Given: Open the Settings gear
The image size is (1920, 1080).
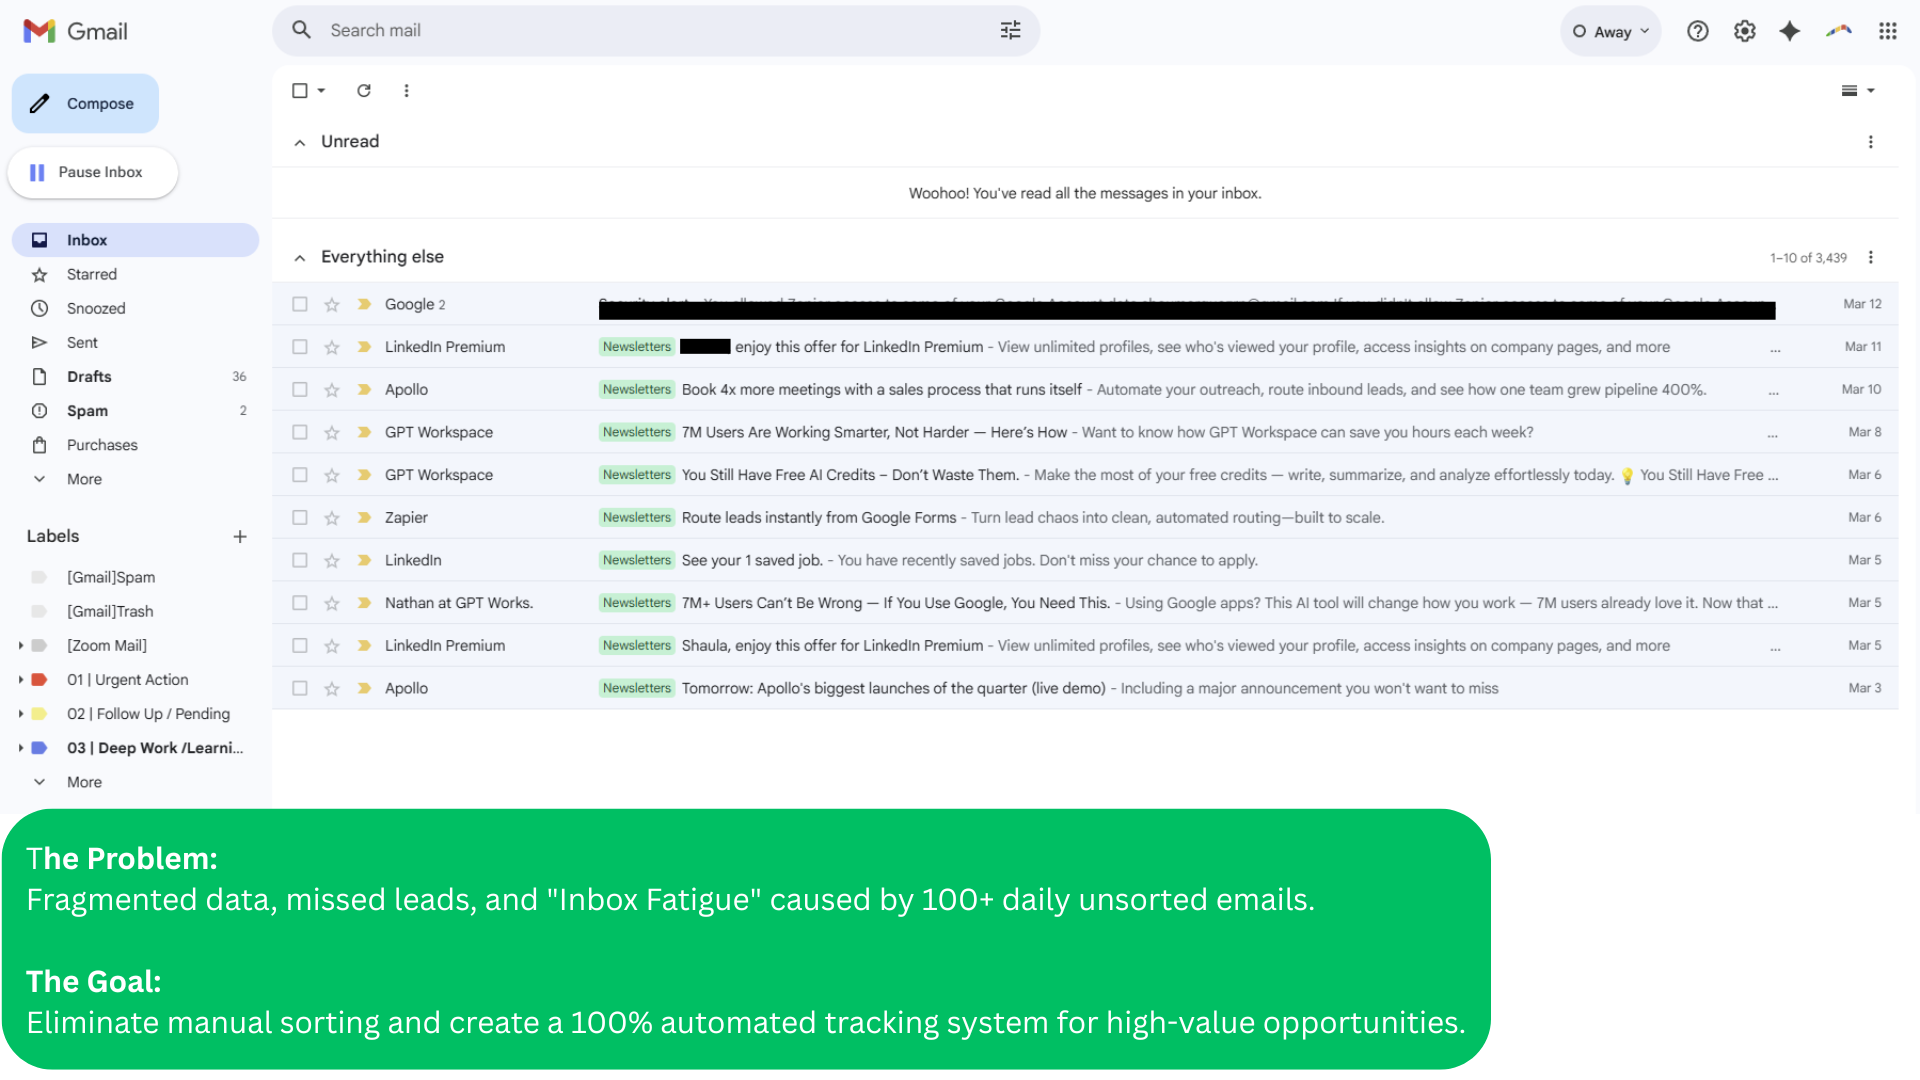Looking at the screenshot, I should pos(1744,31).
